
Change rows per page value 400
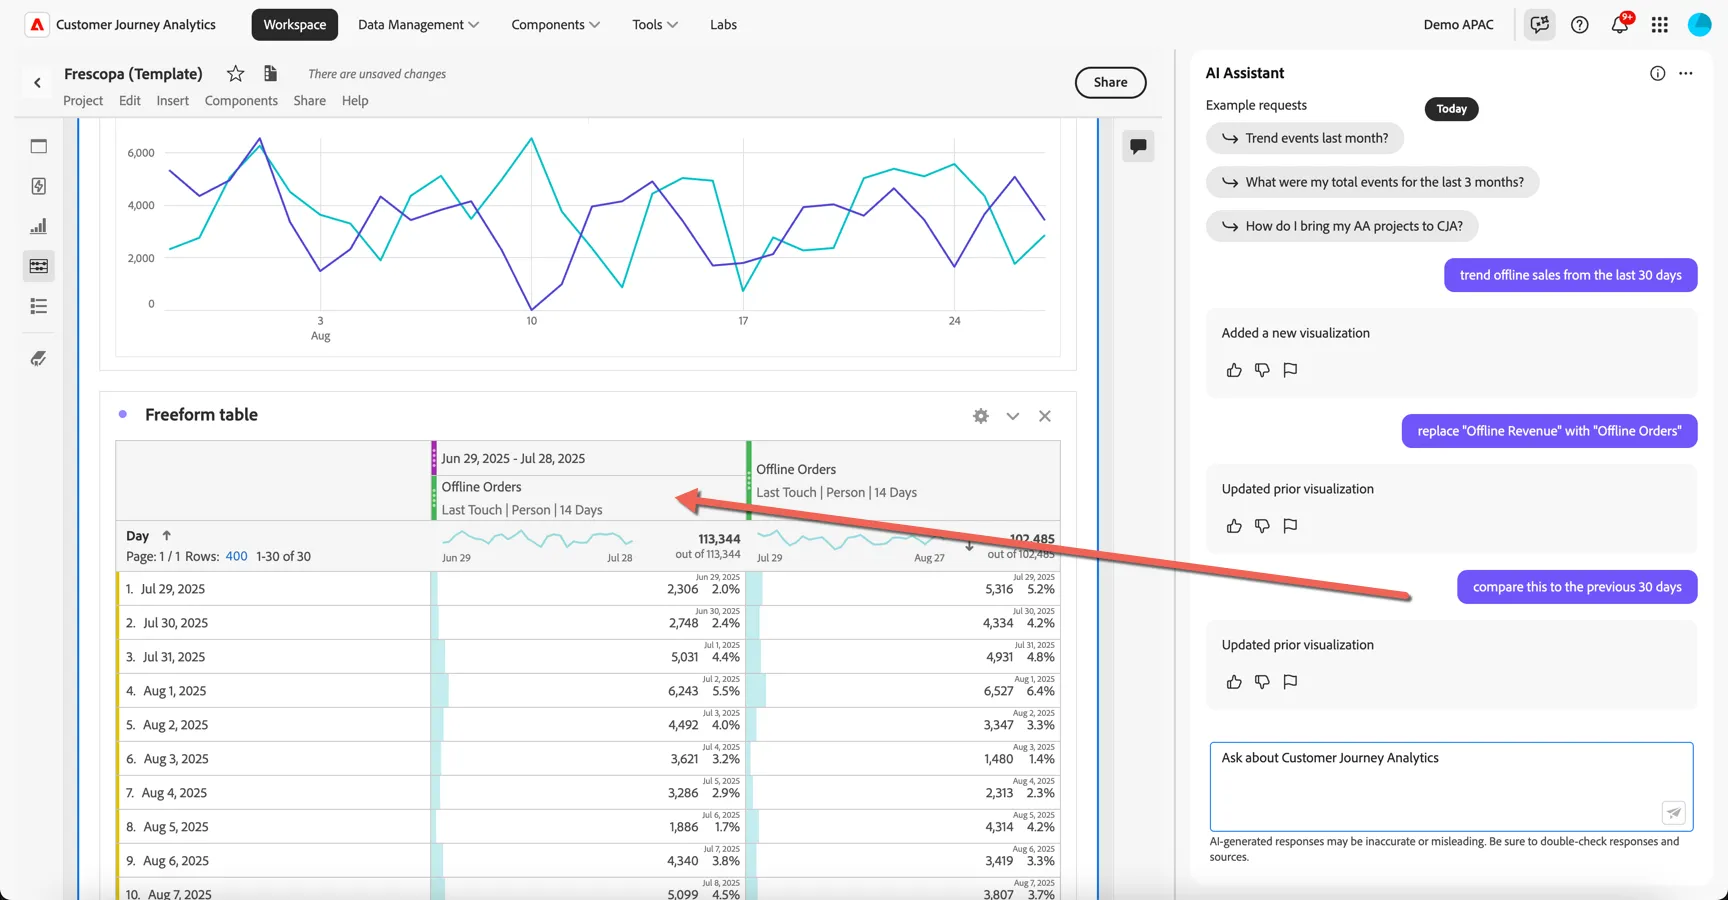point(236,556)
